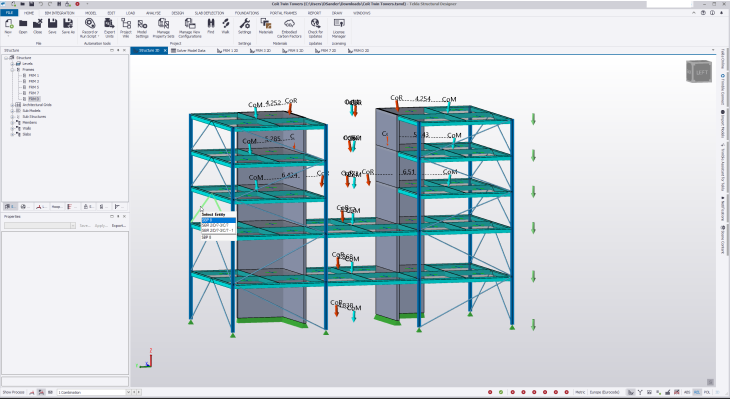Open Project Wiki from ribbon
The height and width of the screenshot is (399, 730).
coord(126,28)
